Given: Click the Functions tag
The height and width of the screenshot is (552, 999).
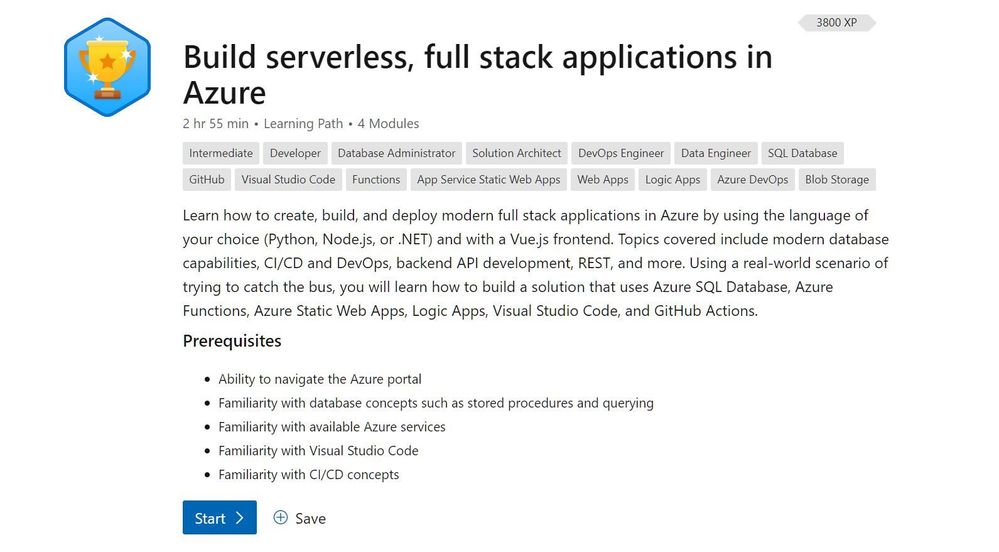Looking at the screenshot, I should coord(376,180).
